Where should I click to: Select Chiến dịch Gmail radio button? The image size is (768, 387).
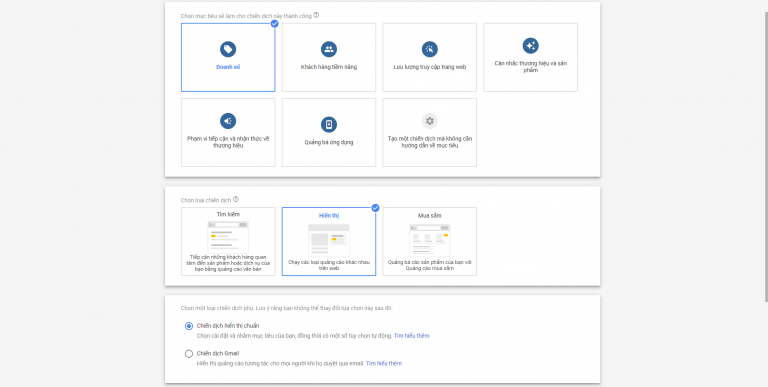click(189, 354)
